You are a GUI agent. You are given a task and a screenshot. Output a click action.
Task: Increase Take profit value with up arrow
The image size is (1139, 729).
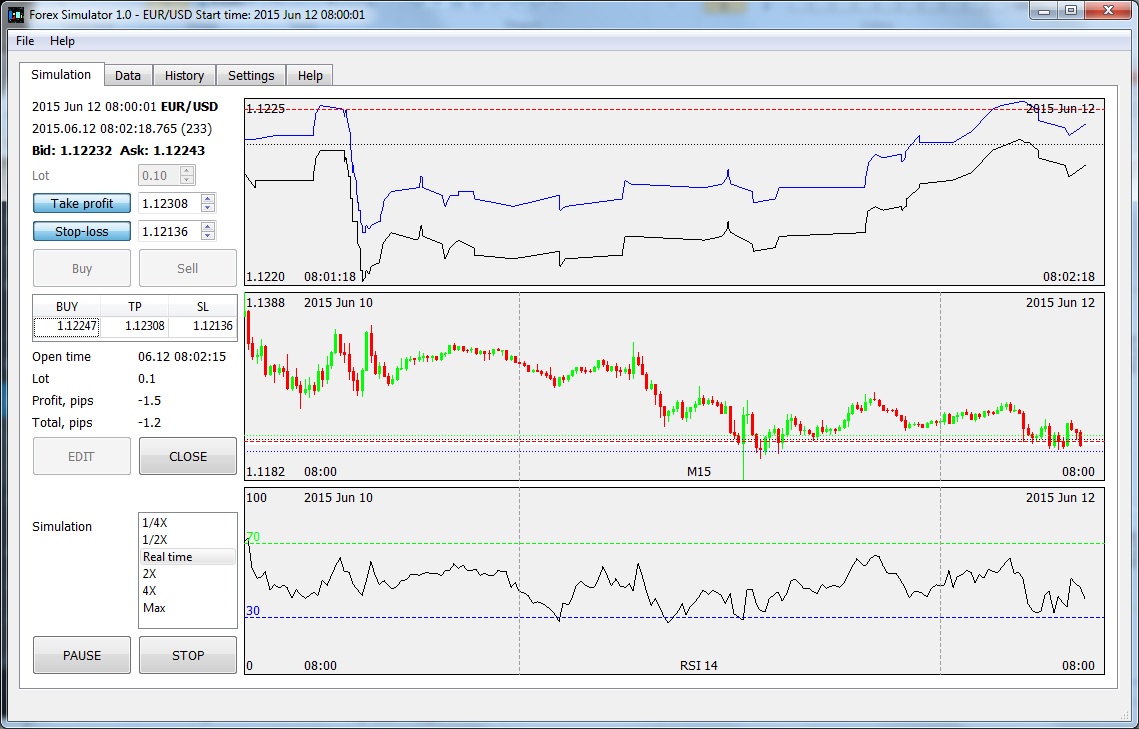(x=208, y=199)
